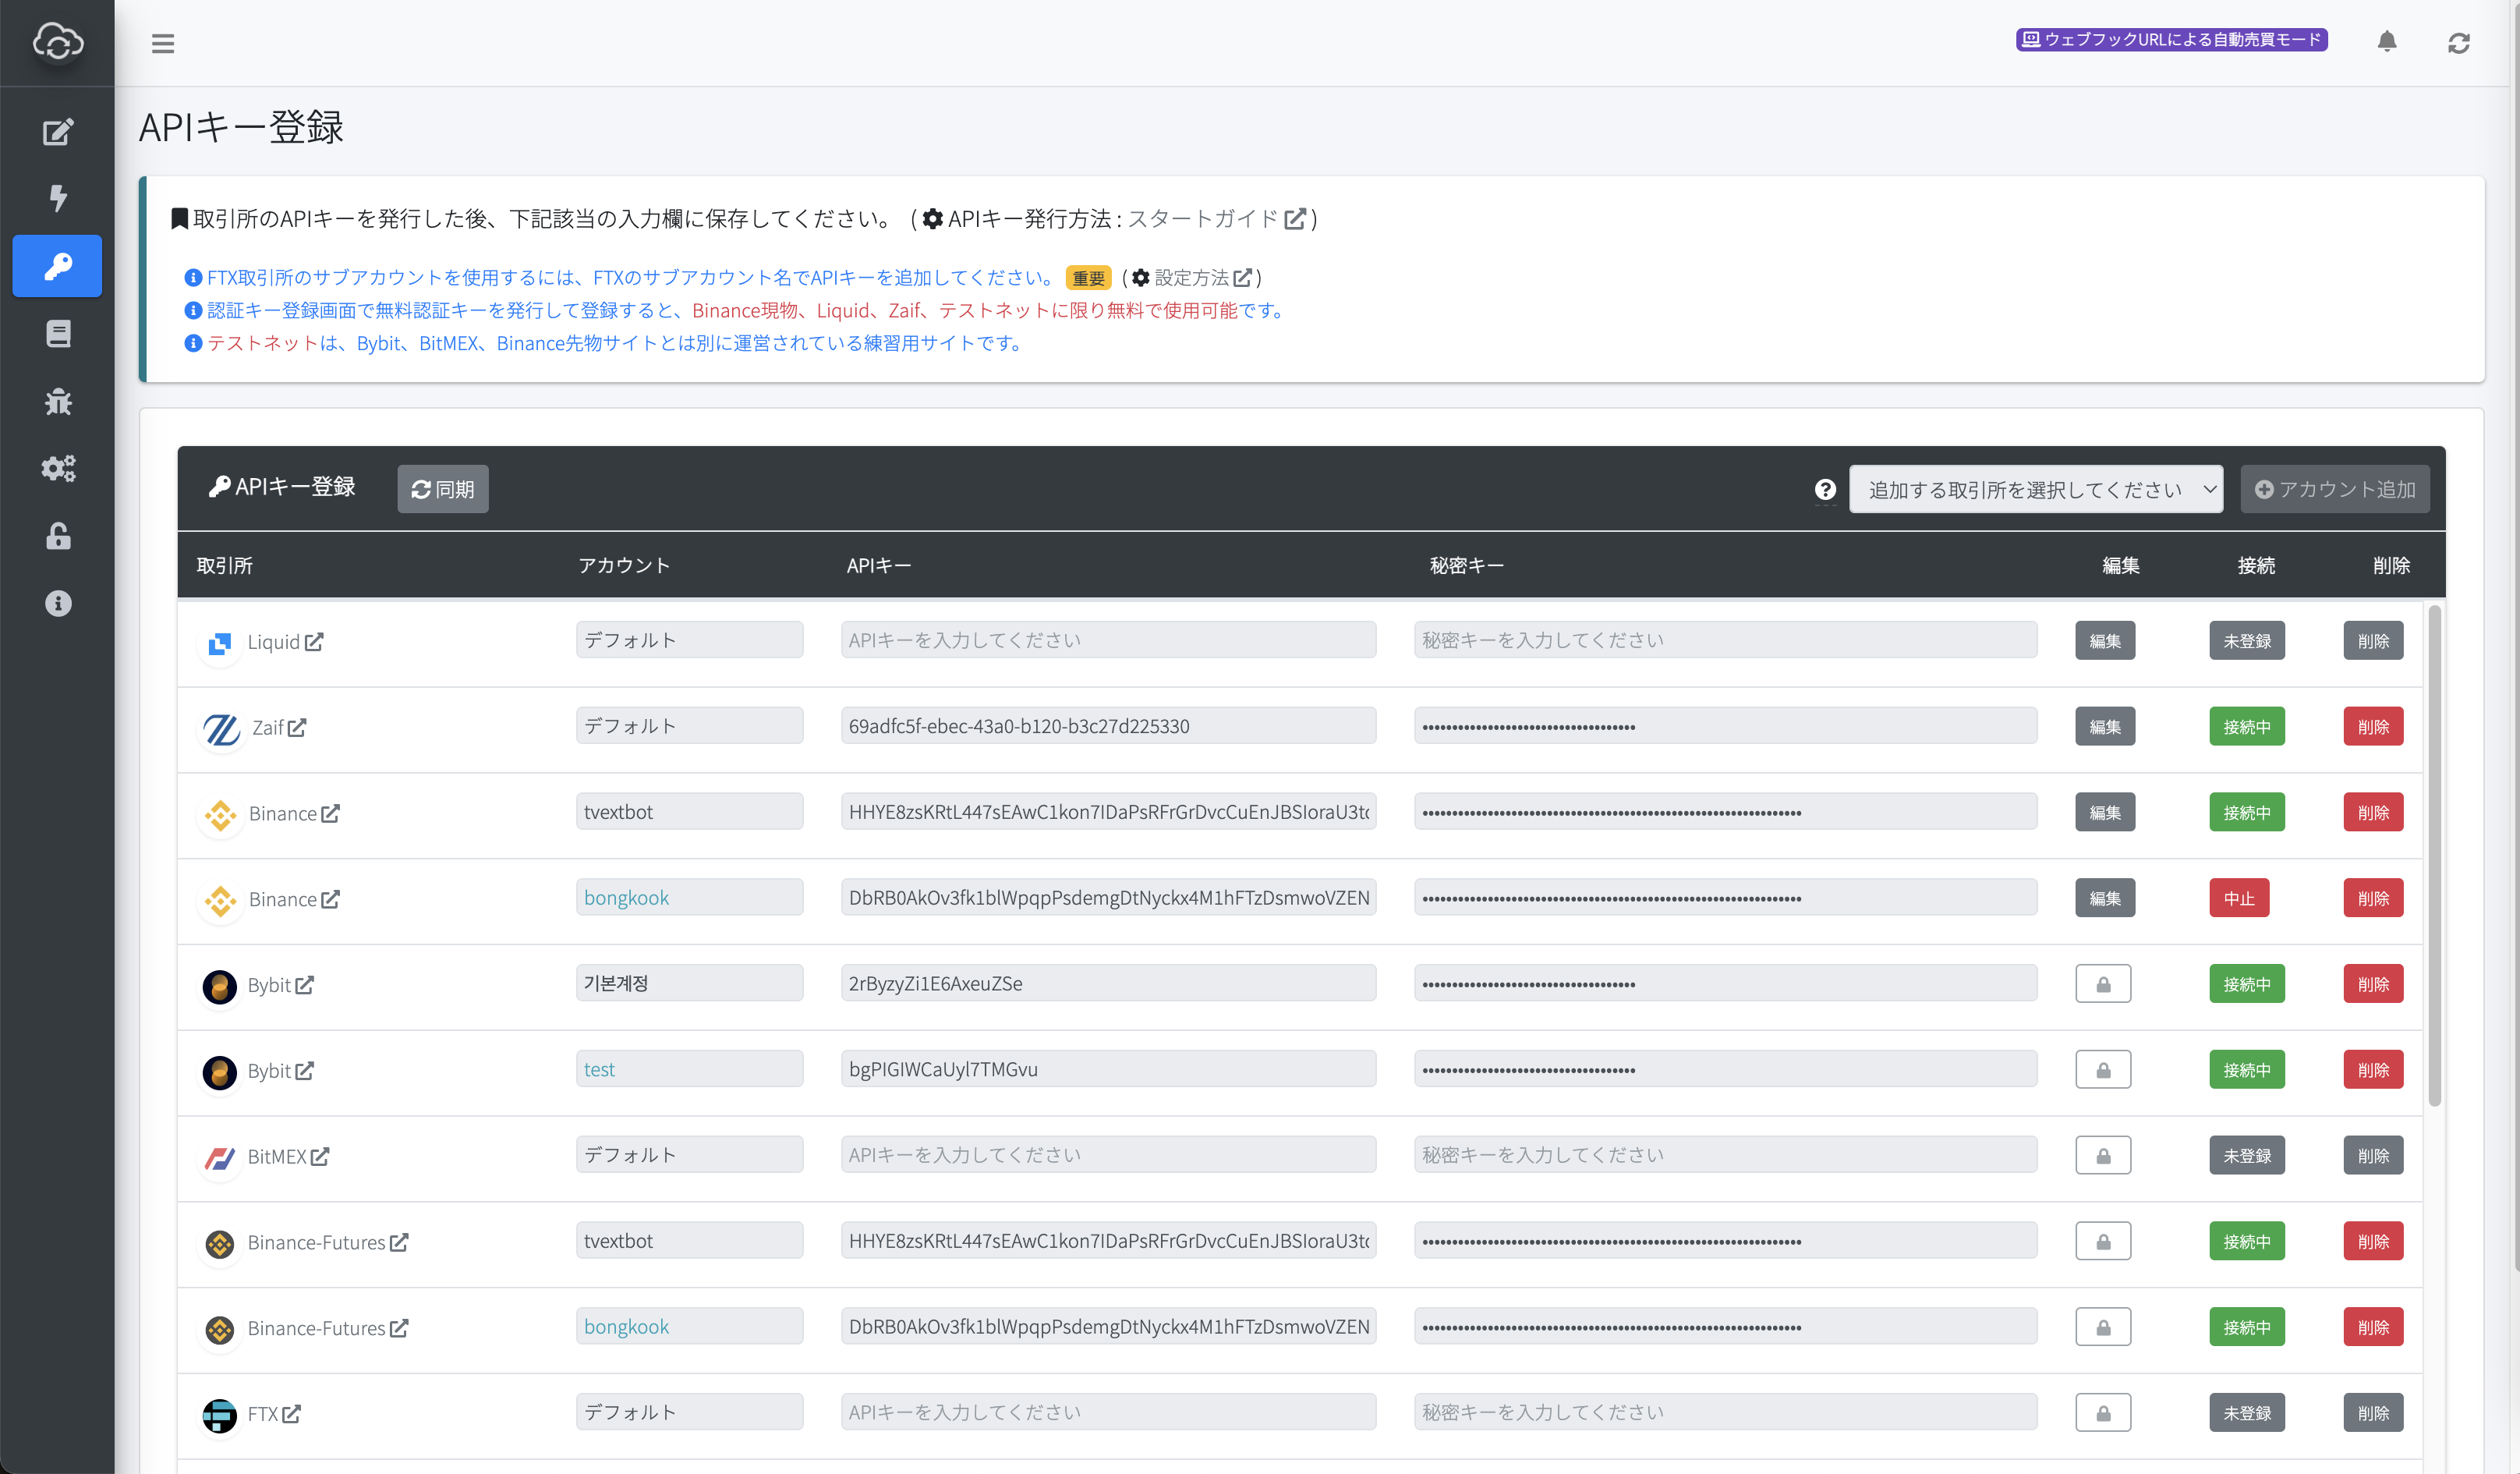Click Liquid APIキー input field
Viewport: 2520px width, 1474px height.
pyautogui.click(x=1108, y=640)
